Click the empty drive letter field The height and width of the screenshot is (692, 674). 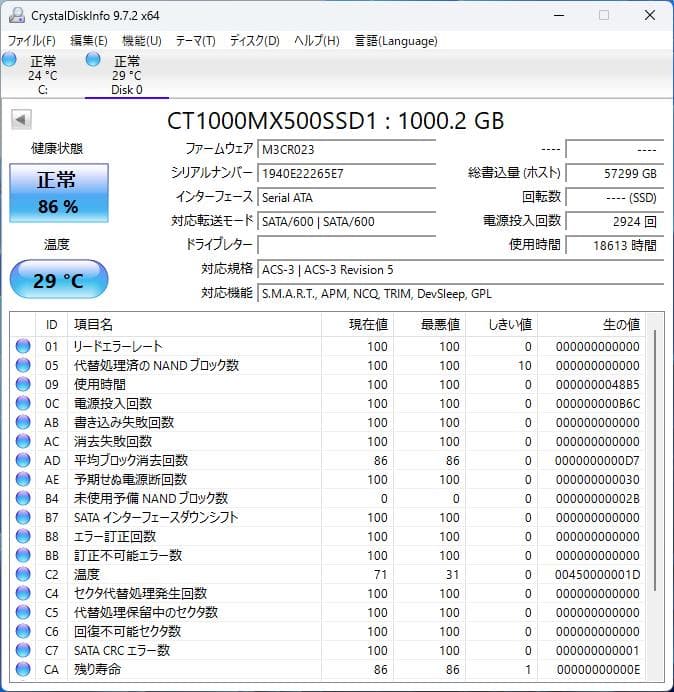(x=346, y=245)
